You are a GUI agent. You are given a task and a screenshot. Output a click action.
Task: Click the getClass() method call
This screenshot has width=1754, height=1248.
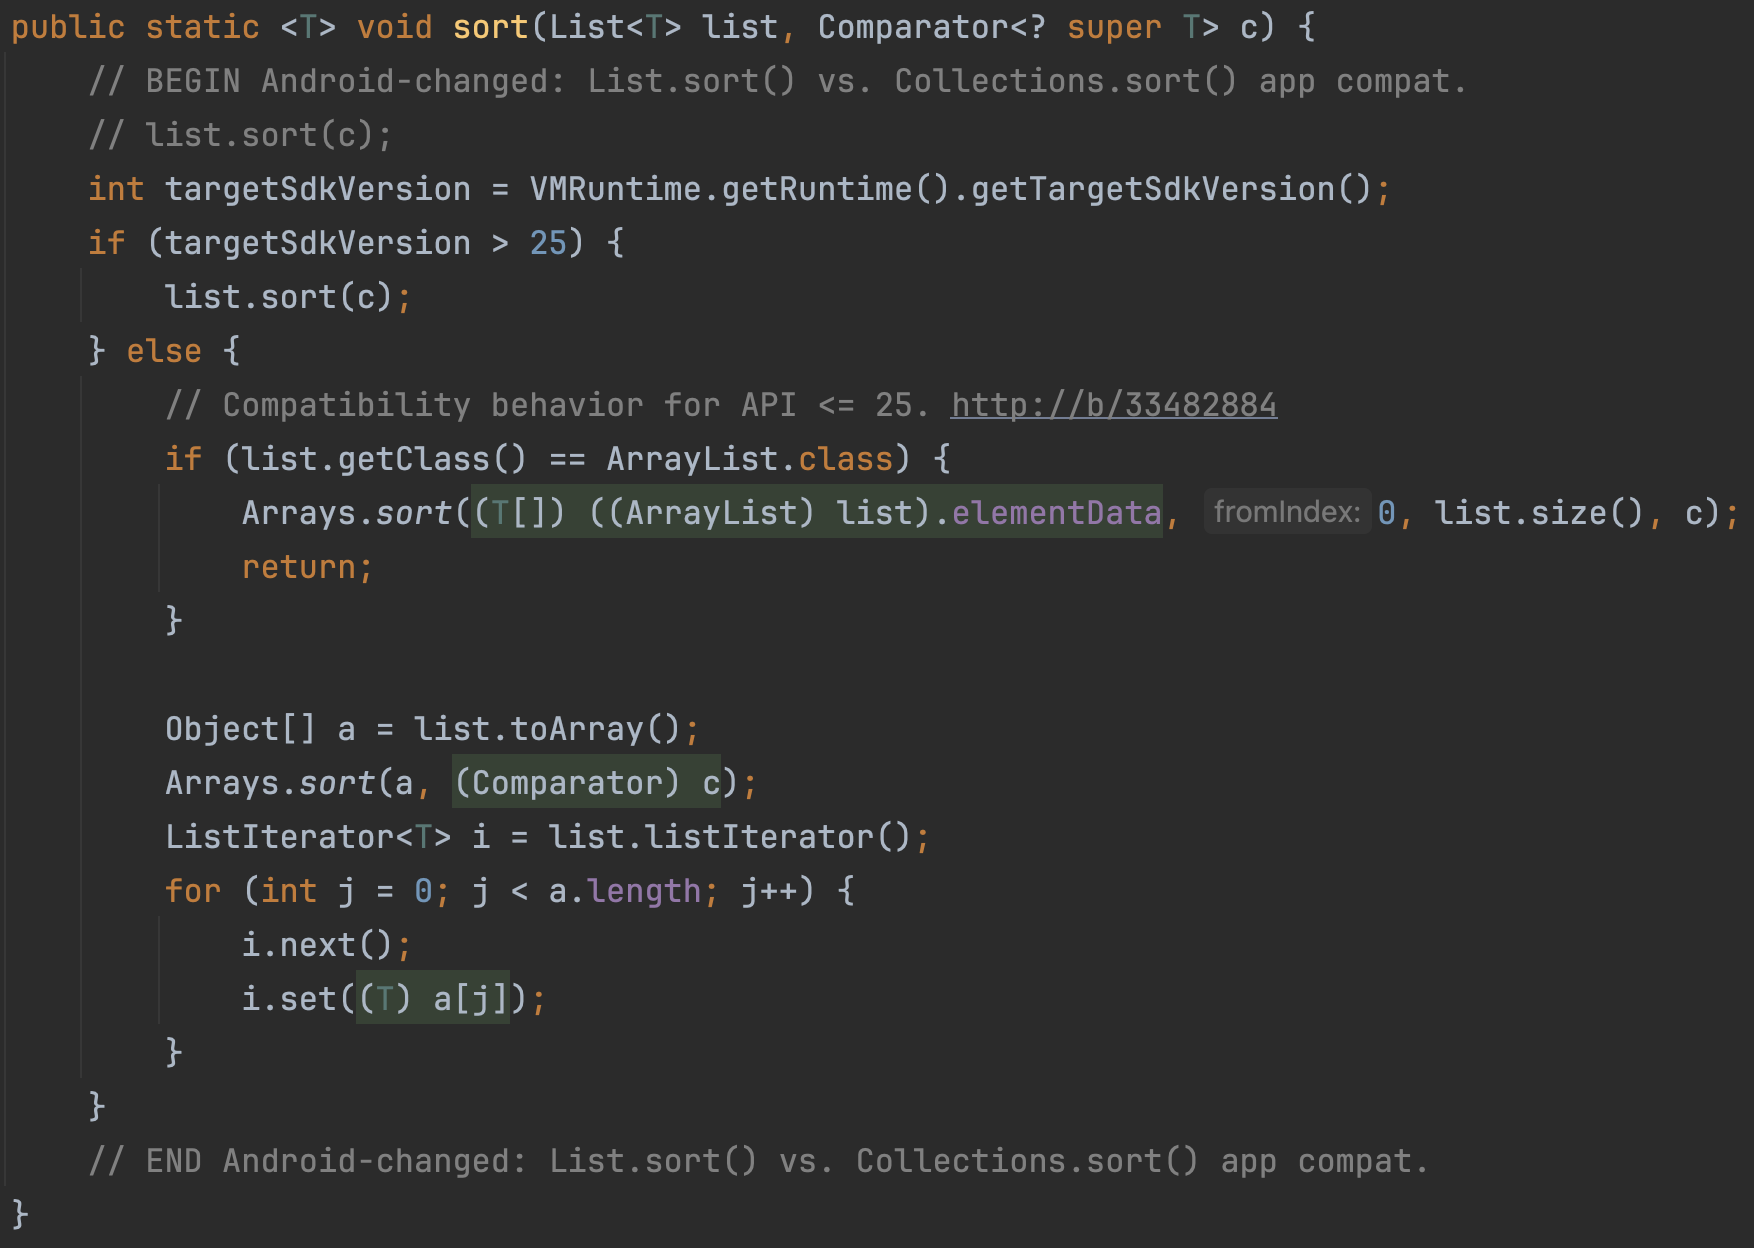tap(431, 459)
